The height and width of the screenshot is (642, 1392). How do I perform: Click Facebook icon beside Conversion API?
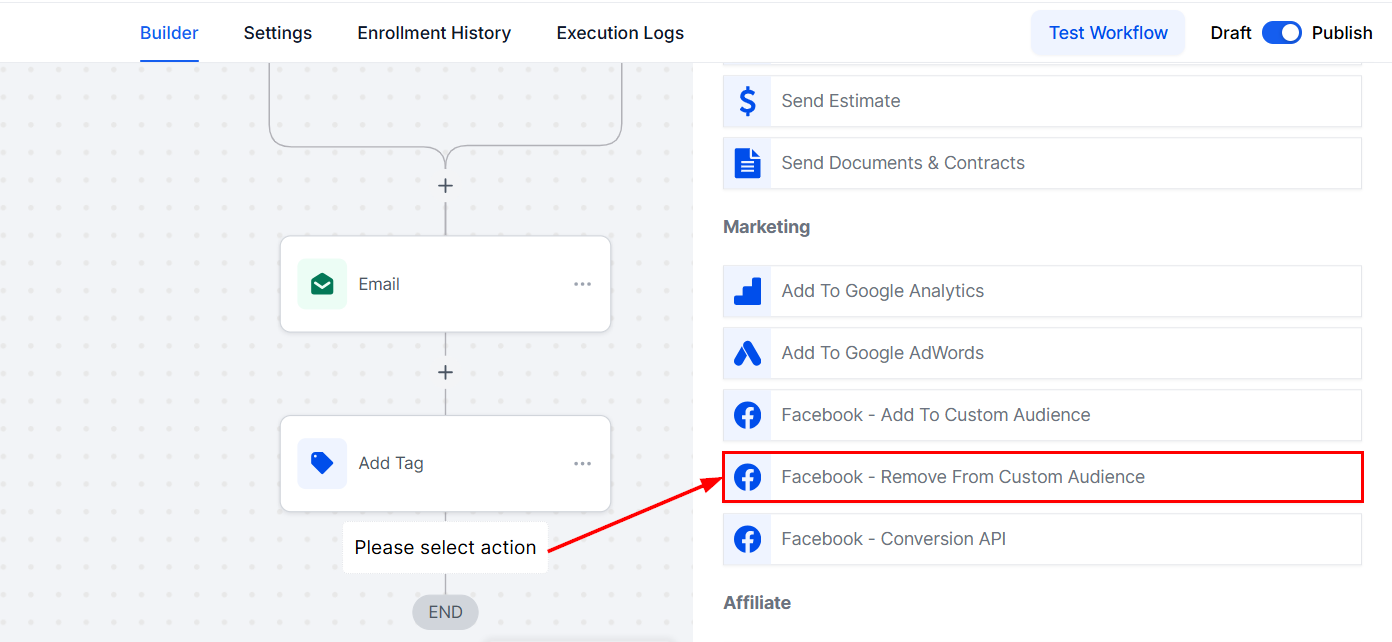pyautogui.click(x=747, y=539)
